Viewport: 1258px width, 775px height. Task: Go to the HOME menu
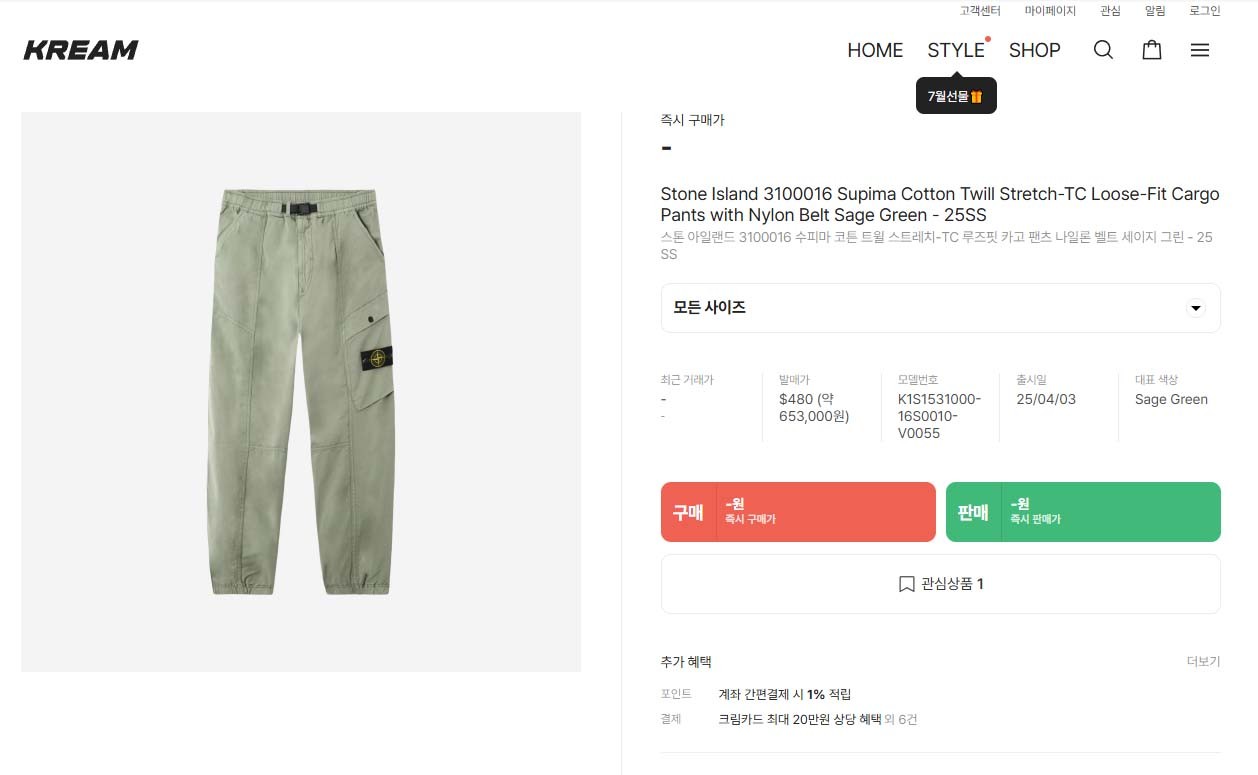point(875,50)
